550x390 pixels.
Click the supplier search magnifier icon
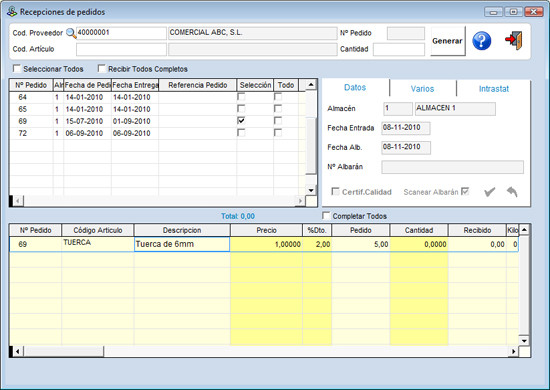point(71,33)
